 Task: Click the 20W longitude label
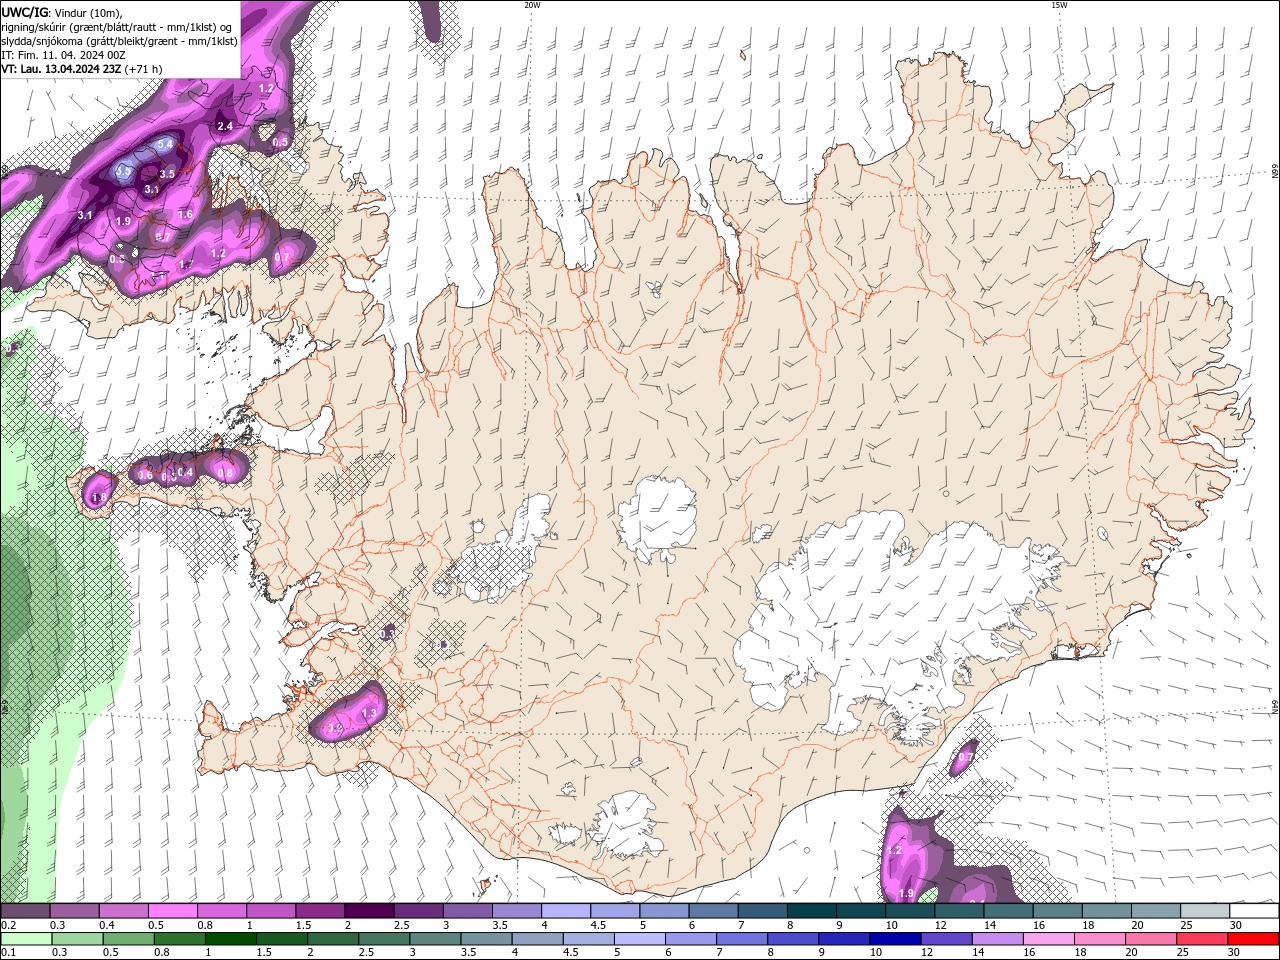pos(532,5)
